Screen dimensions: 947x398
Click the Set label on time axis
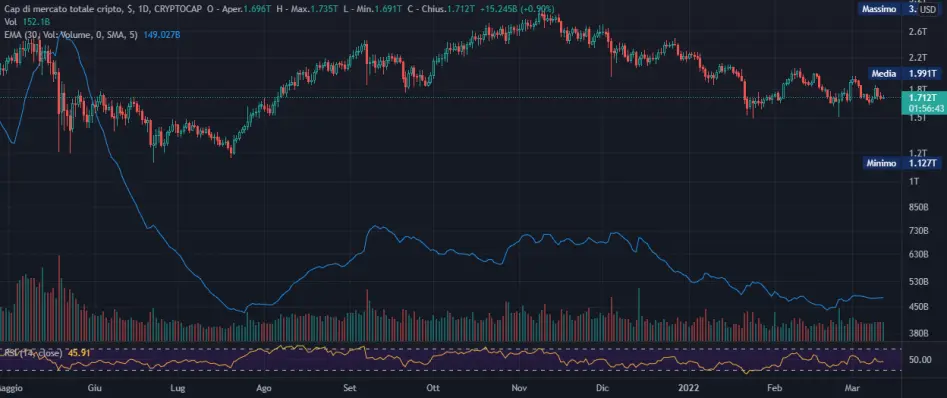pos(351,387)
